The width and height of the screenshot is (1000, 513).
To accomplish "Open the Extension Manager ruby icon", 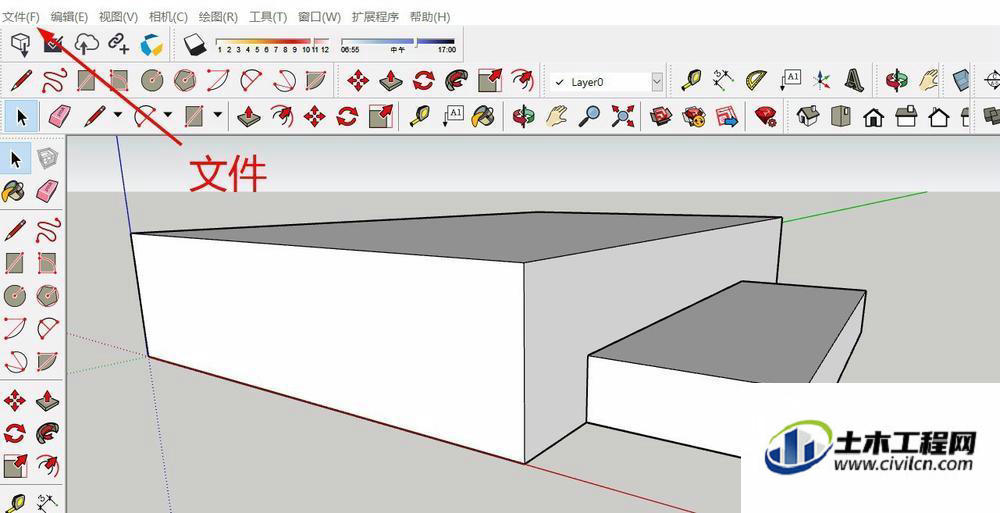I will pos(765,116).
